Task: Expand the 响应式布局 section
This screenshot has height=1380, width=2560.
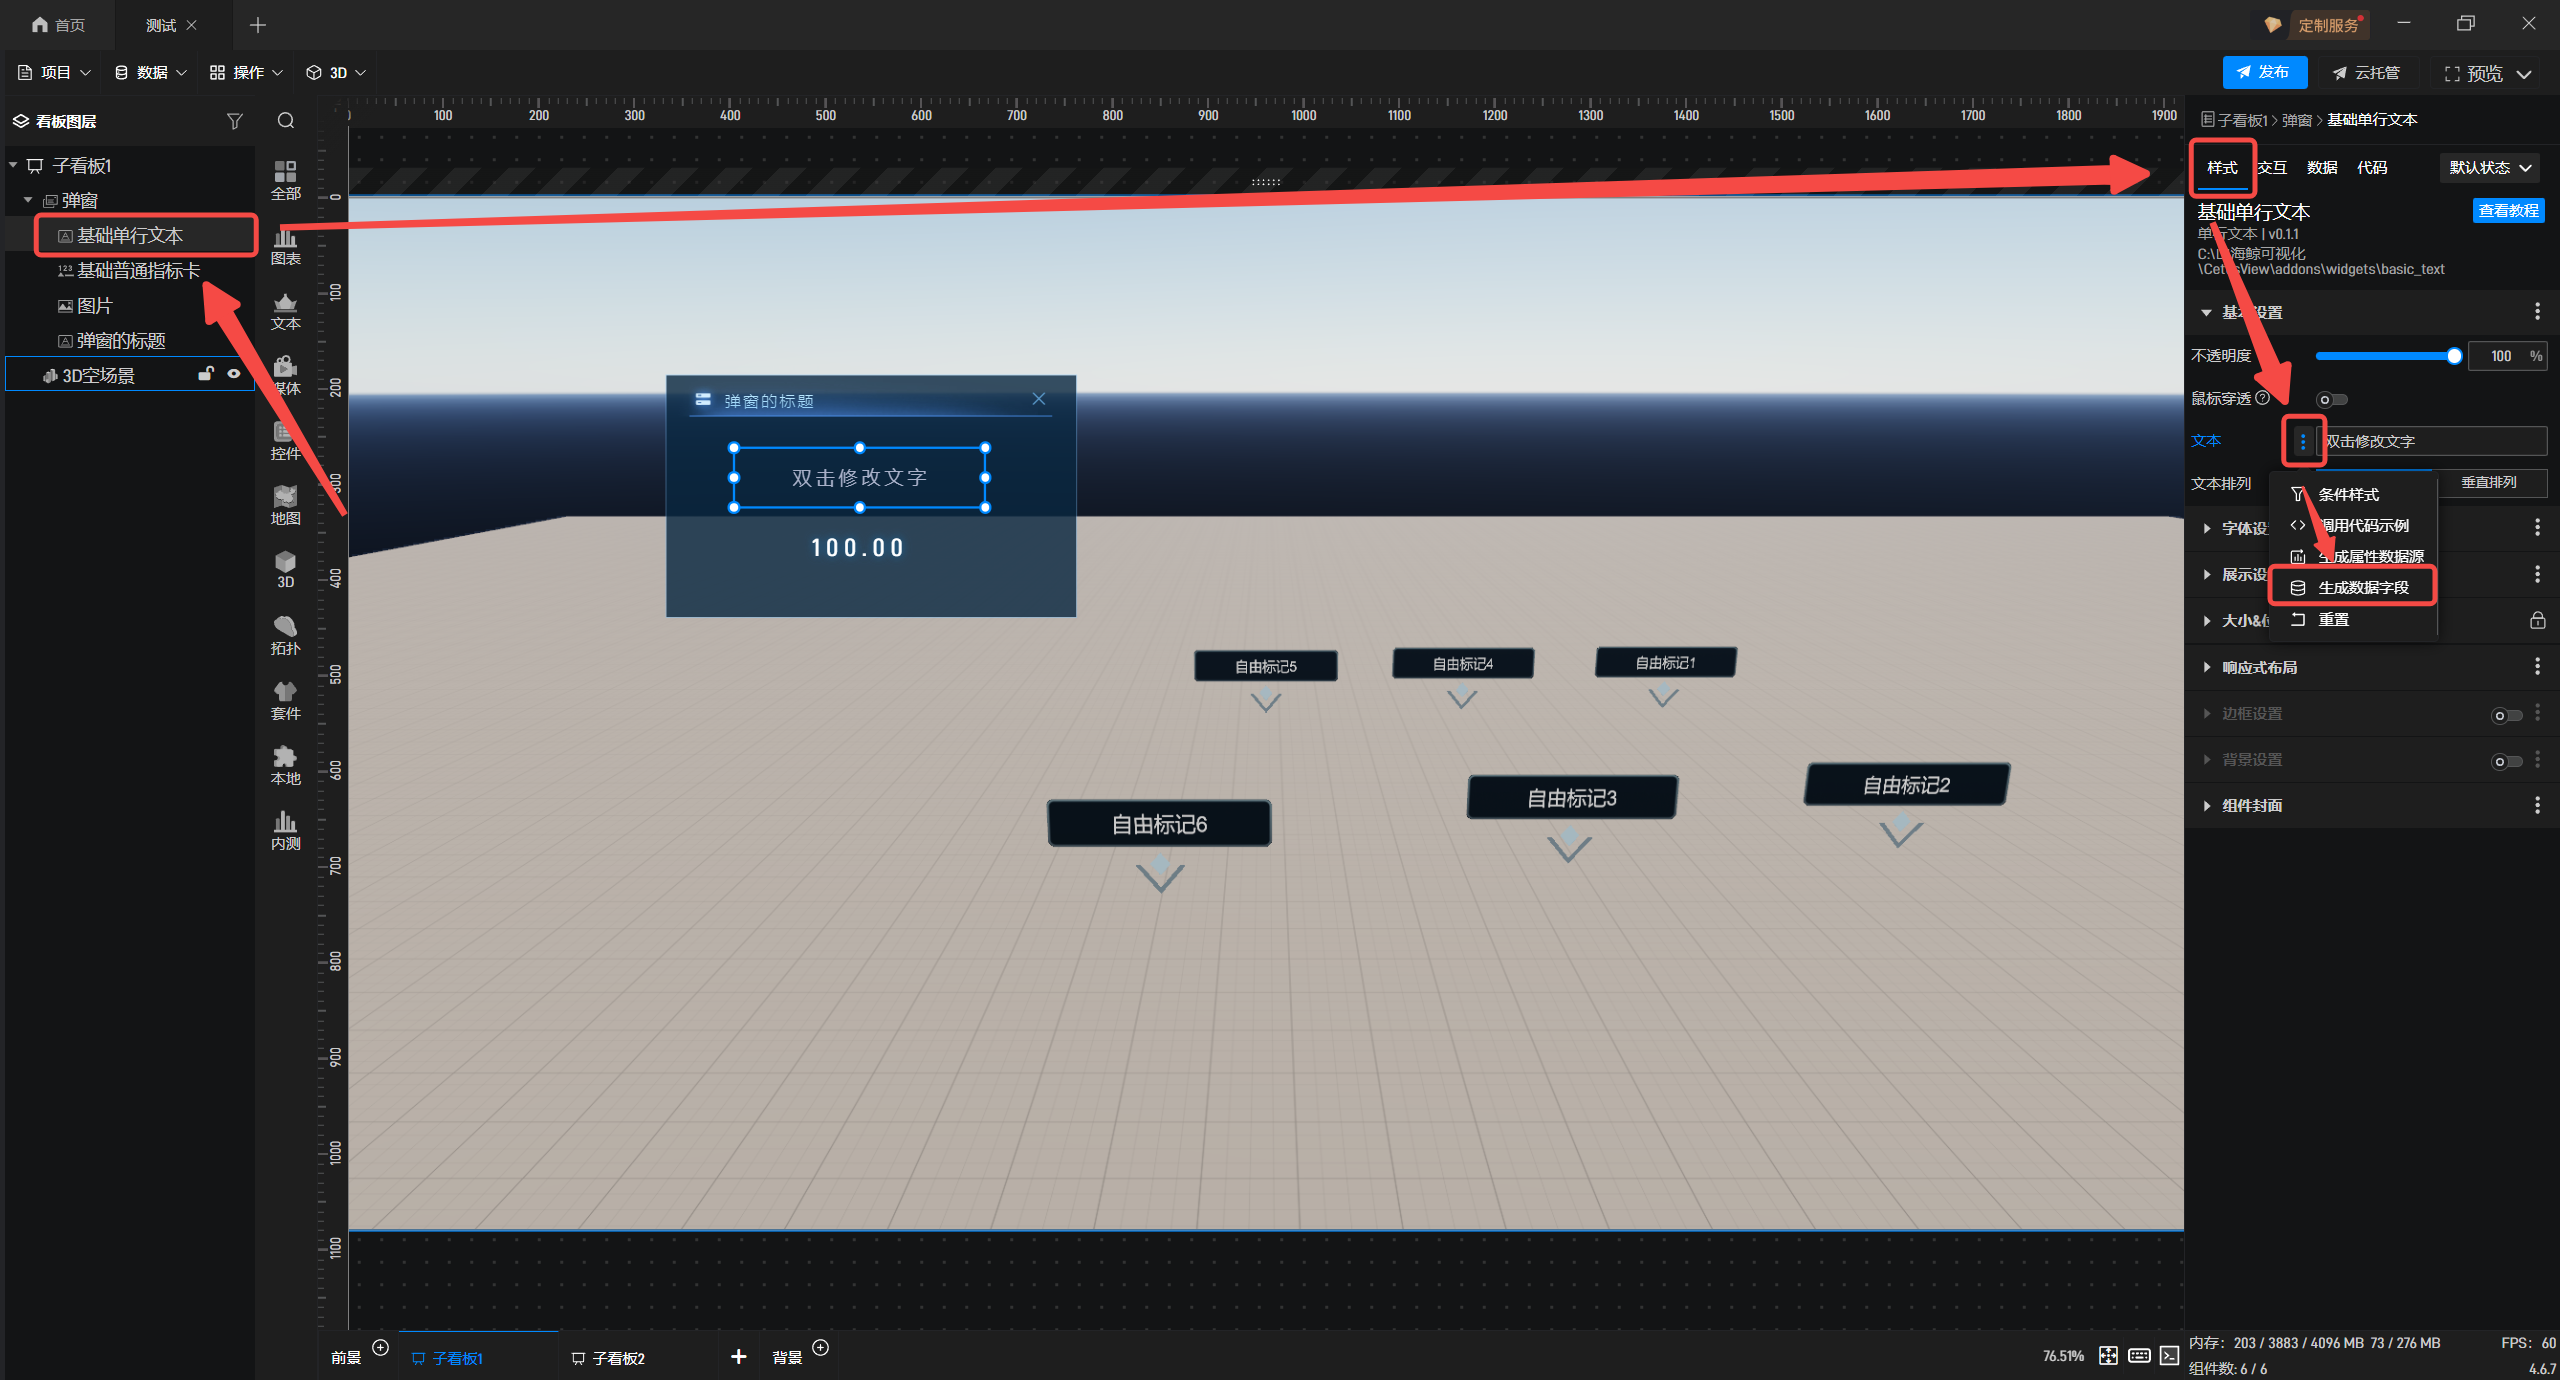Action: 2259,667
